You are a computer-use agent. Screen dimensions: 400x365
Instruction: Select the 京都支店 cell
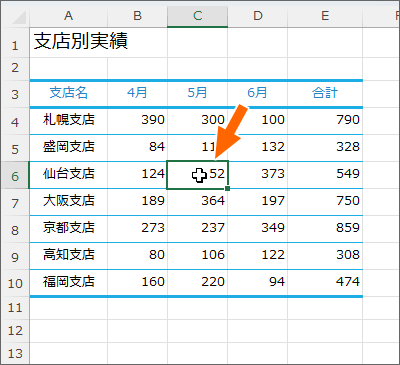click(x=68, y=229)
